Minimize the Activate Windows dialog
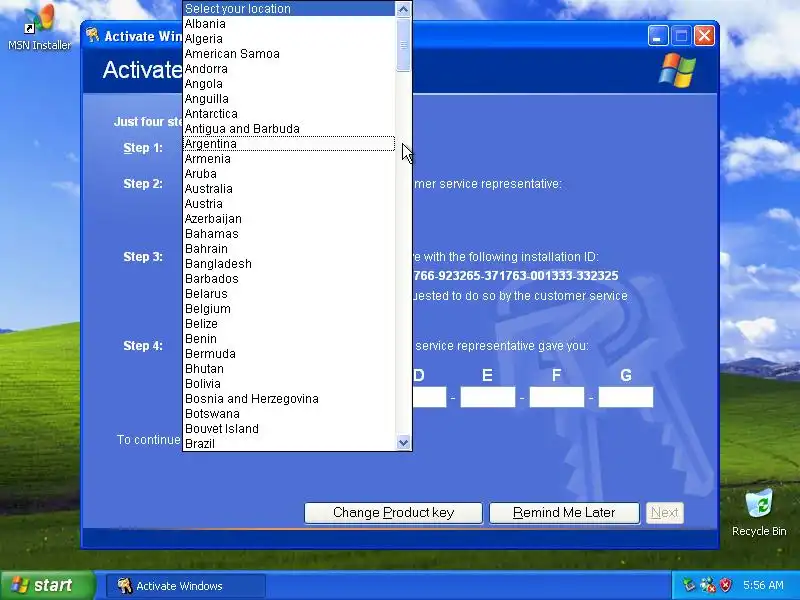 658,36
